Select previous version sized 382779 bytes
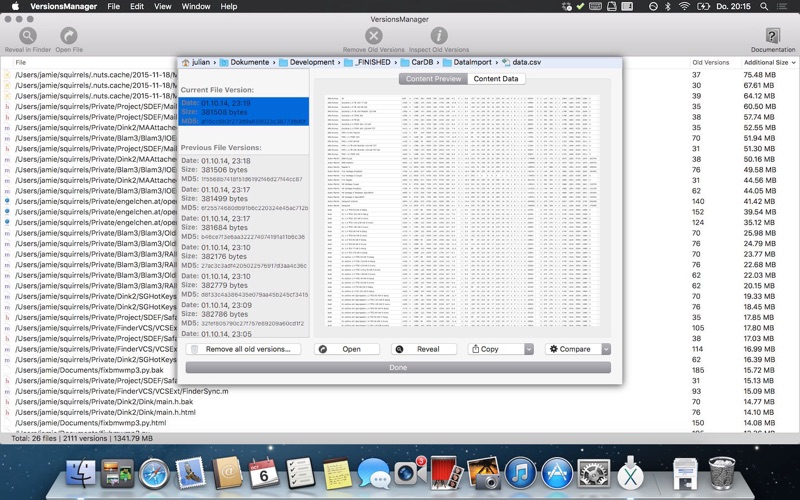The height and width of the screenshot is (500, 800). point(244,285)
